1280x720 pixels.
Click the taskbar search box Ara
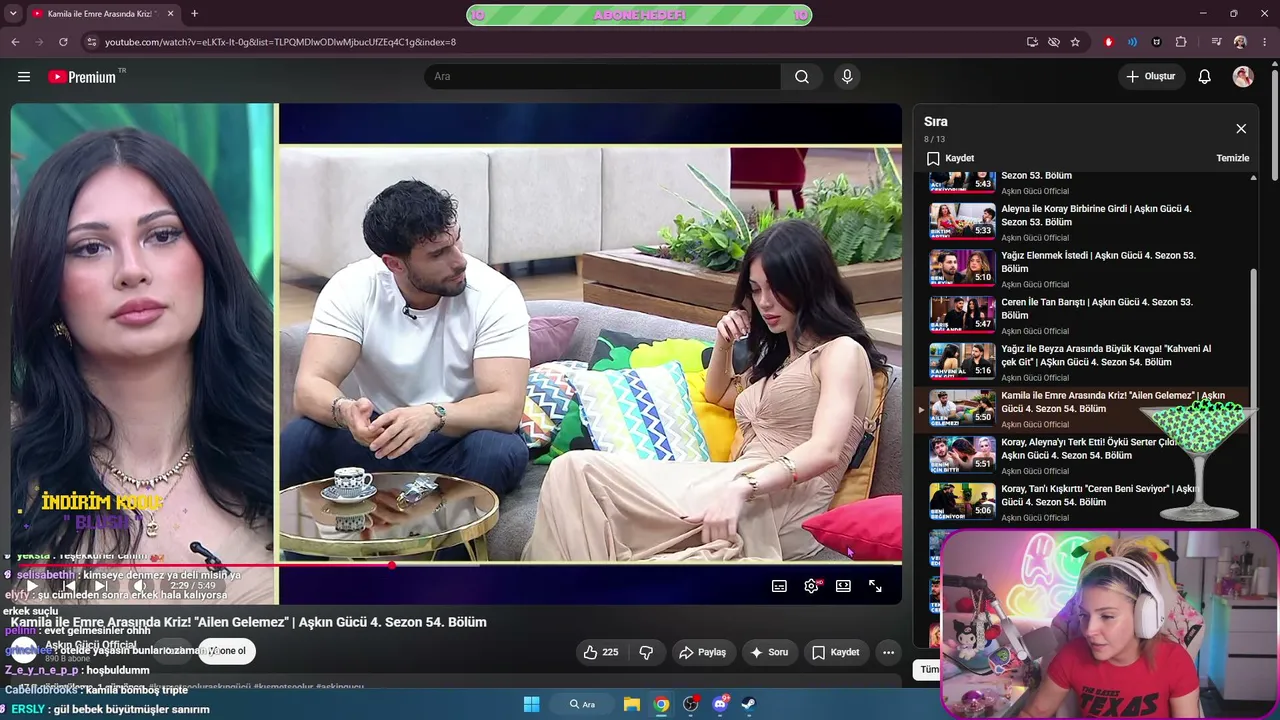[582, 704]
